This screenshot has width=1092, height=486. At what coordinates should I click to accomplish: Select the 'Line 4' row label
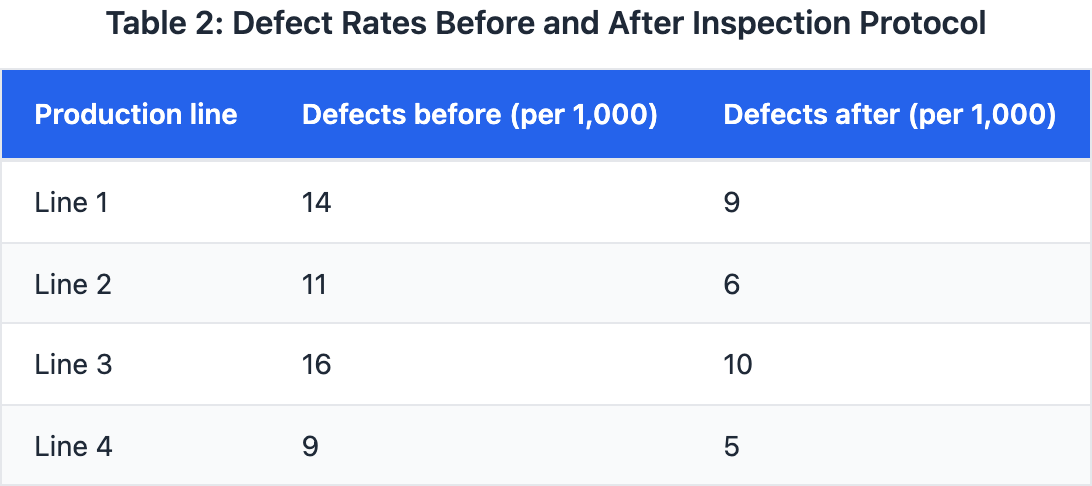pyautogui.click(x=73, y=446)
